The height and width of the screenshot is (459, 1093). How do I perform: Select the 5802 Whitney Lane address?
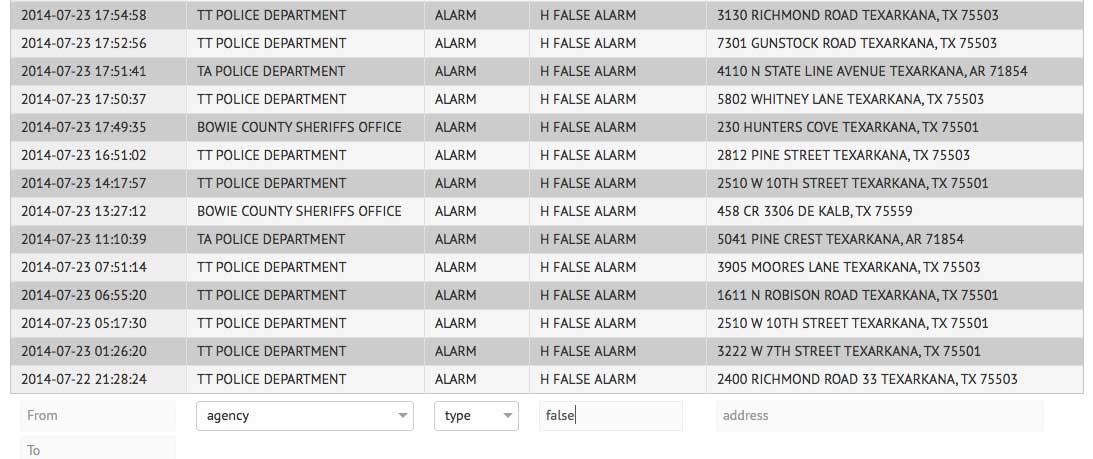point(850,100)
